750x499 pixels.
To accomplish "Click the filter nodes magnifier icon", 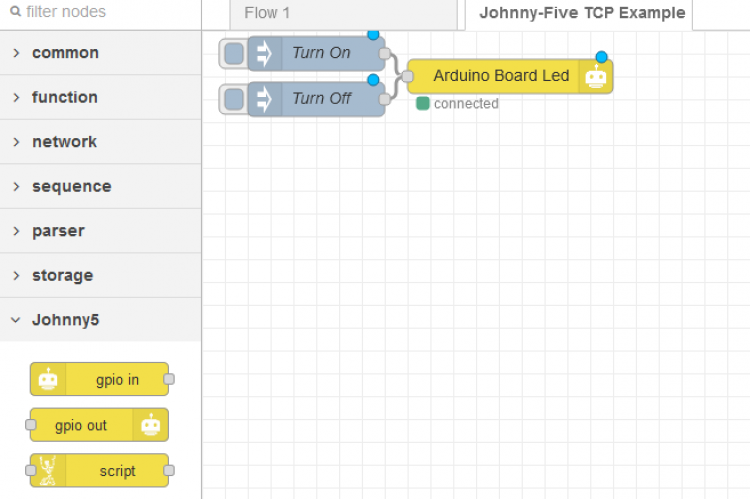I will pos(15,11).
